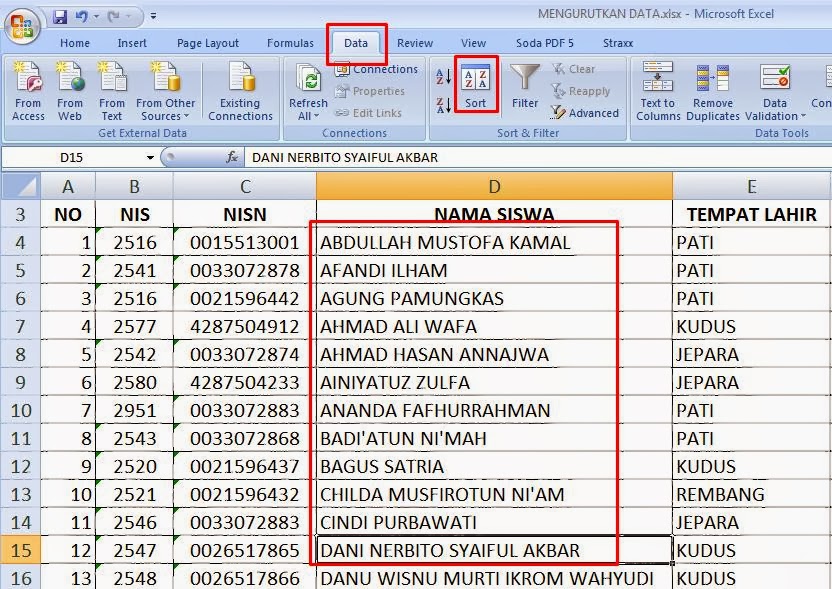Screen dimensions: 832x589
Task: Import data From Text
Action: (111, 91)
